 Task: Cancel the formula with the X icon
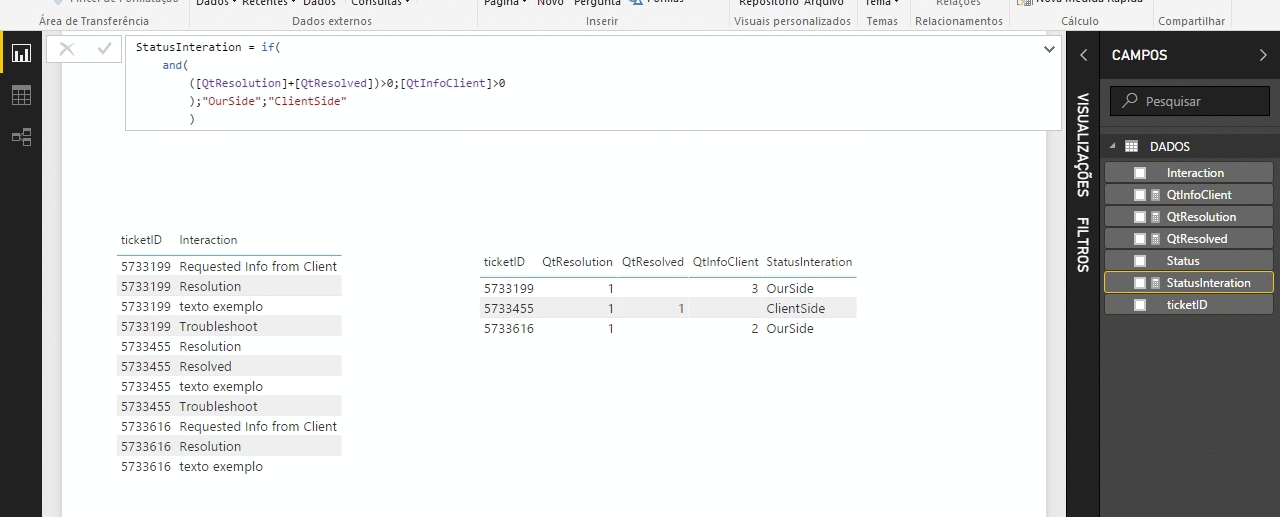(x=67, y=49)
